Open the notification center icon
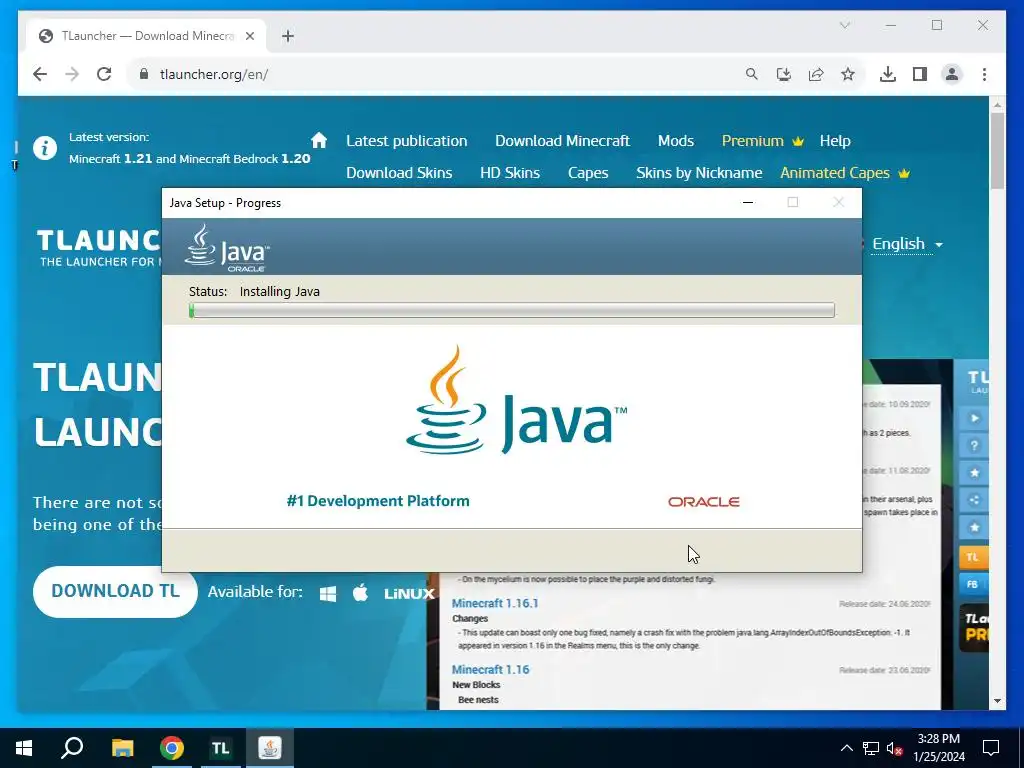This screenshot has width=1024, height=768. click(991, 748)
